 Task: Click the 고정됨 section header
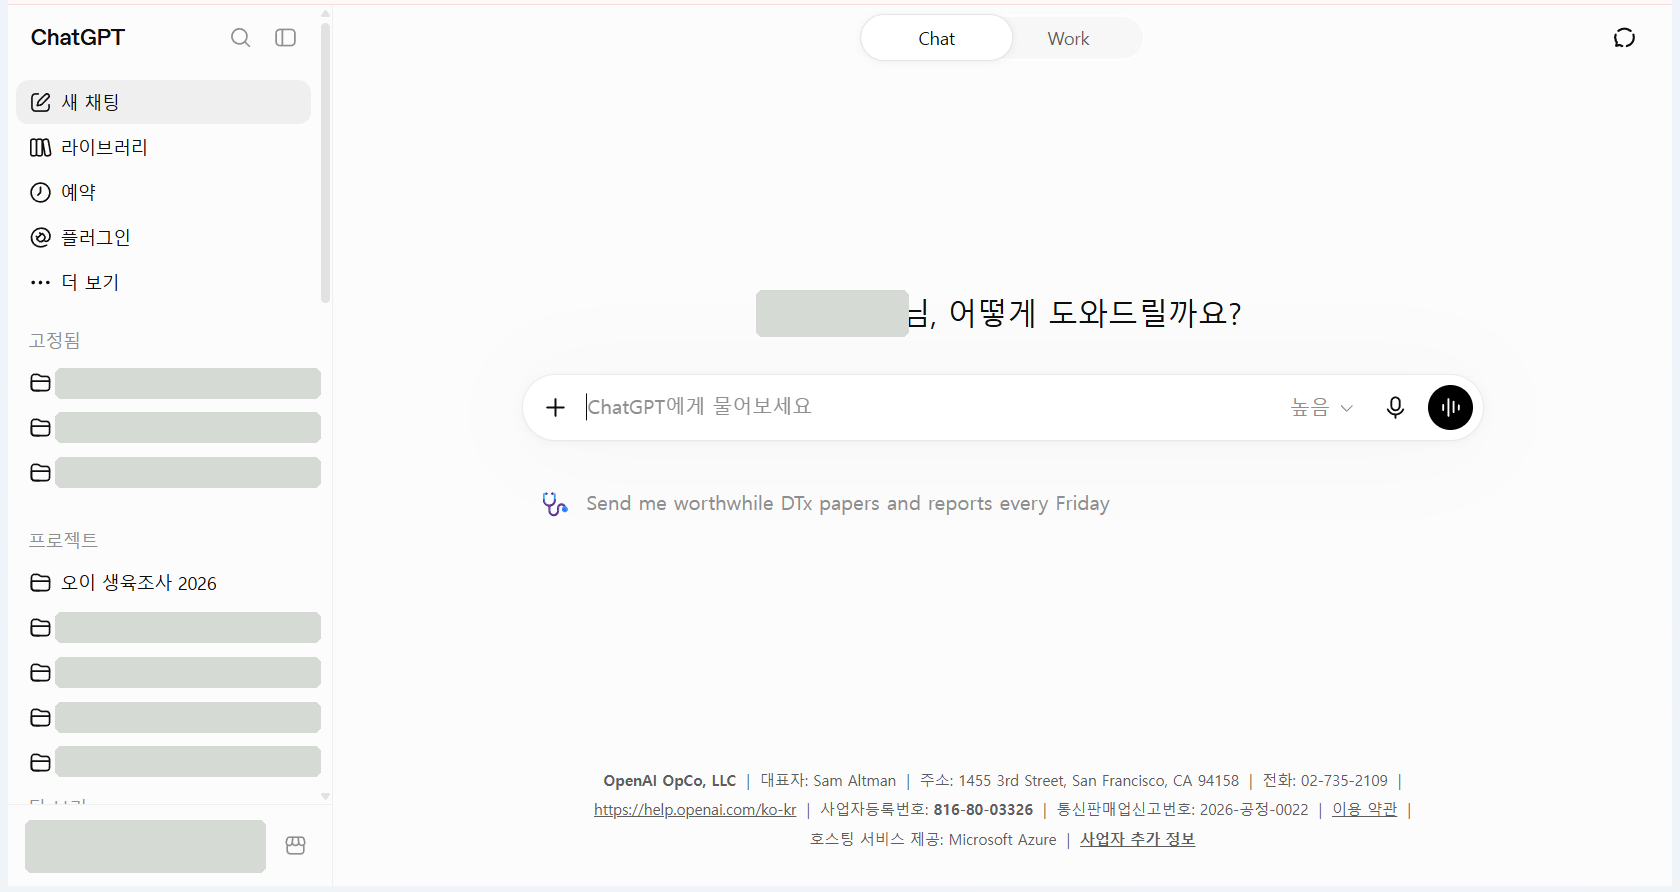(55, 340)
